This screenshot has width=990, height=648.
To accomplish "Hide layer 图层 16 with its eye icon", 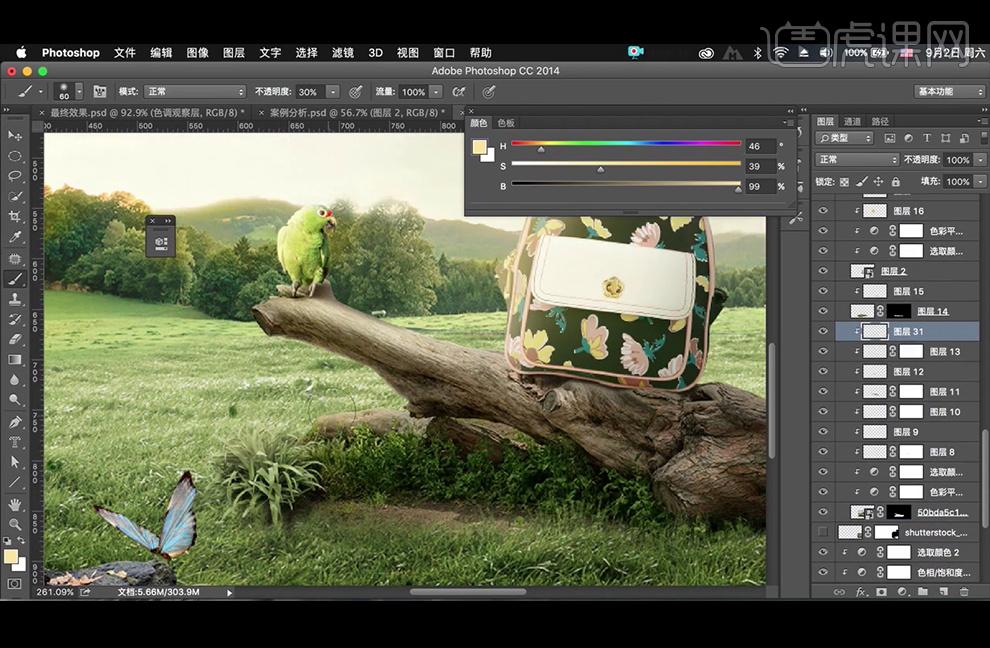I will point(823,211).
